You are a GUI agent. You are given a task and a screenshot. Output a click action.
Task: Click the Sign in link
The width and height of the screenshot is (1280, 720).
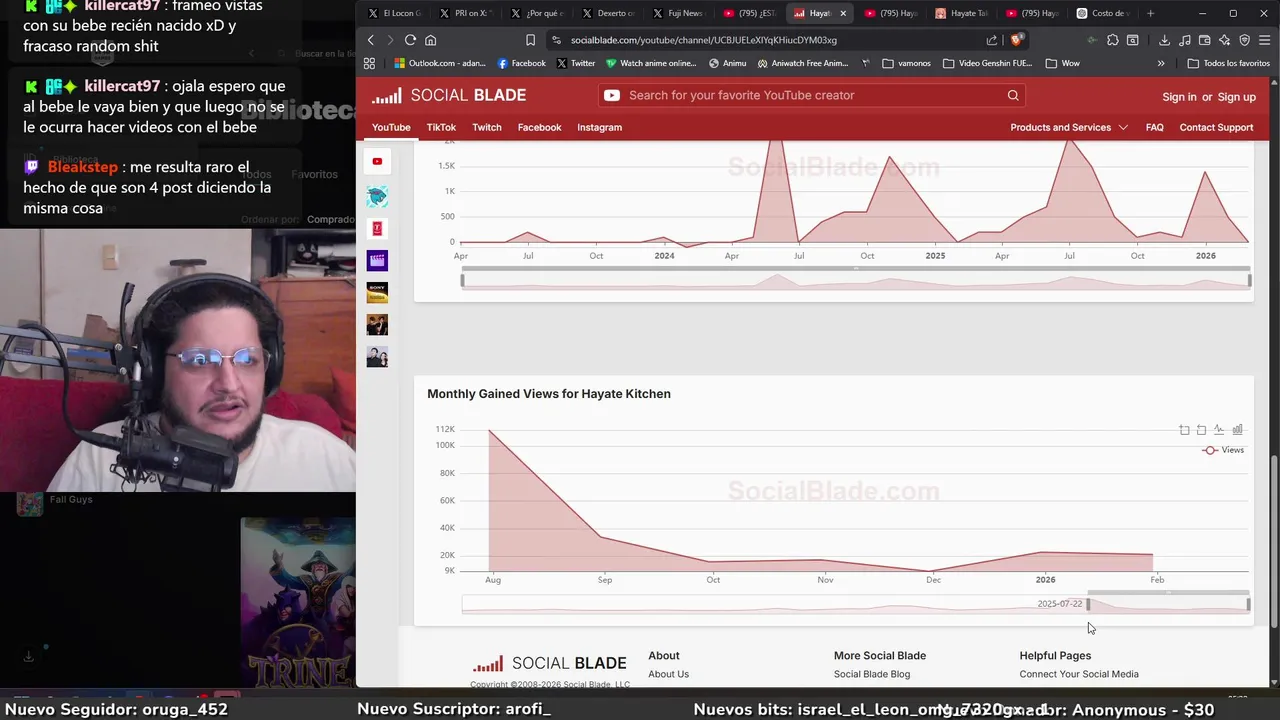(x=1179, y=97)
